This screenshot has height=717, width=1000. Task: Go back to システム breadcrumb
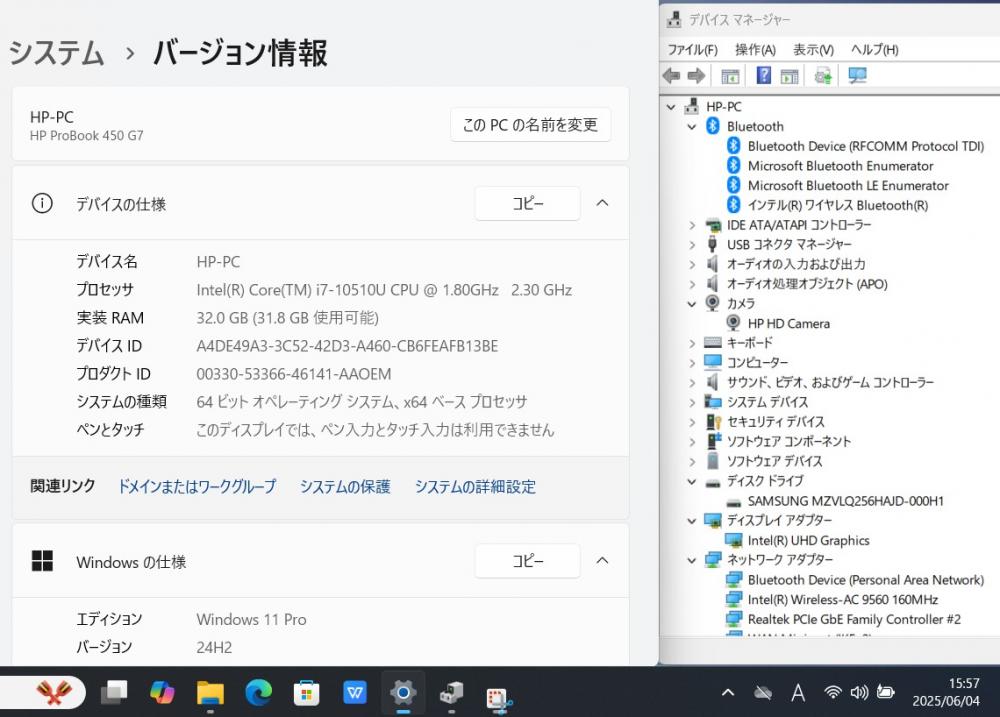(x=56, y=52)
